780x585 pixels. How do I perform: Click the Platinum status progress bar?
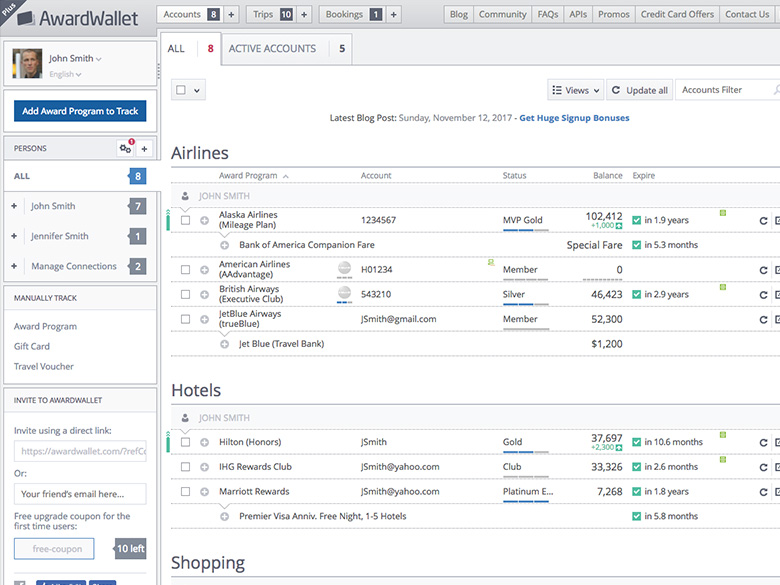pos(526,501)
